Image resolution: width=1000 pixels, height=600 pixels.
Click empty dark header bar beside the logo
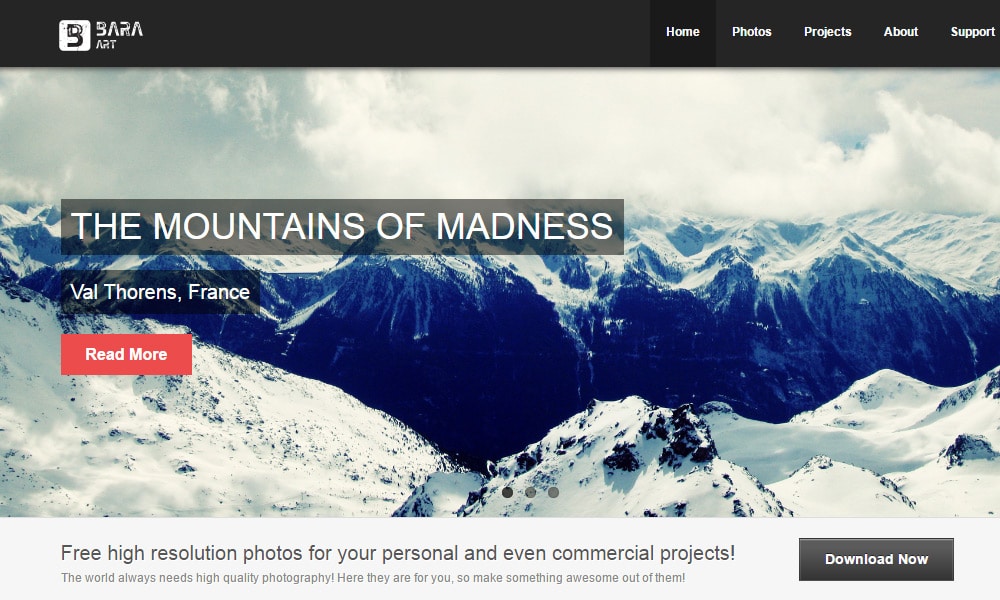tap(383, 33)
